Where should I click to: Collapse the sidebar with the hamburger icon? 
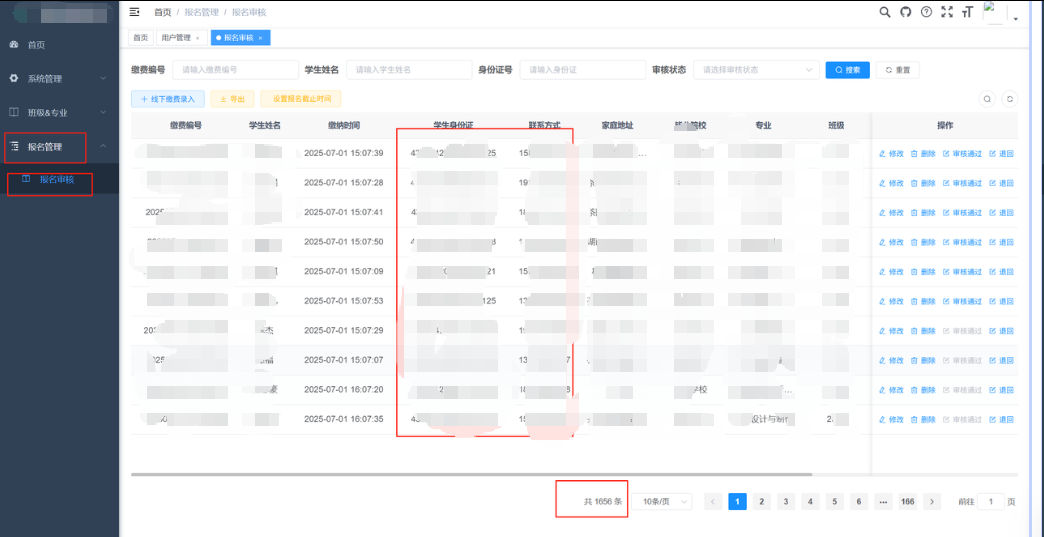point(134,12)
